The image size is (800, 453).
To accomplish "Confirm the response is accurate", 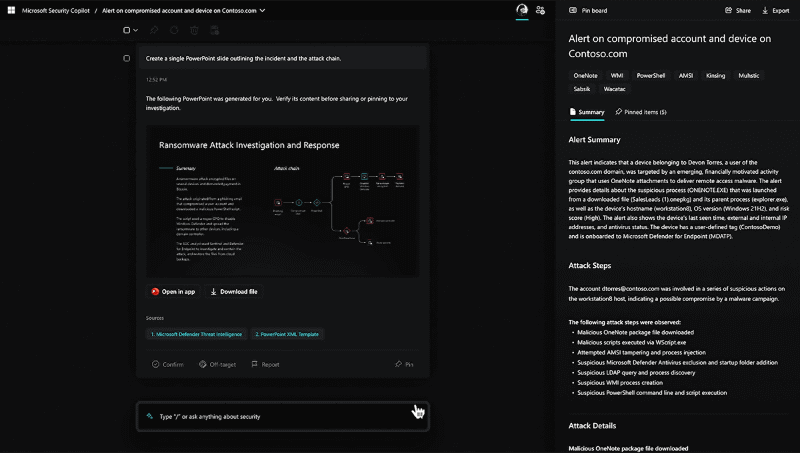I will coord(167,364).
